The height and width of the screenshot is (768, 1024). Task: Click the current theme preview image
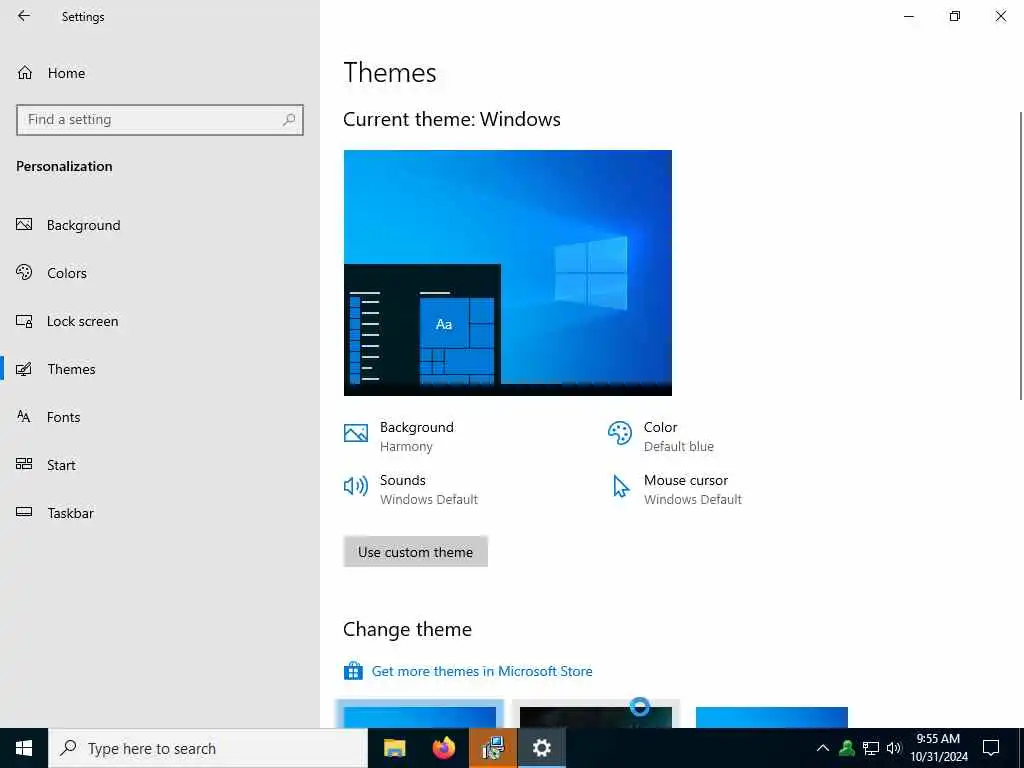pos(507,273)
